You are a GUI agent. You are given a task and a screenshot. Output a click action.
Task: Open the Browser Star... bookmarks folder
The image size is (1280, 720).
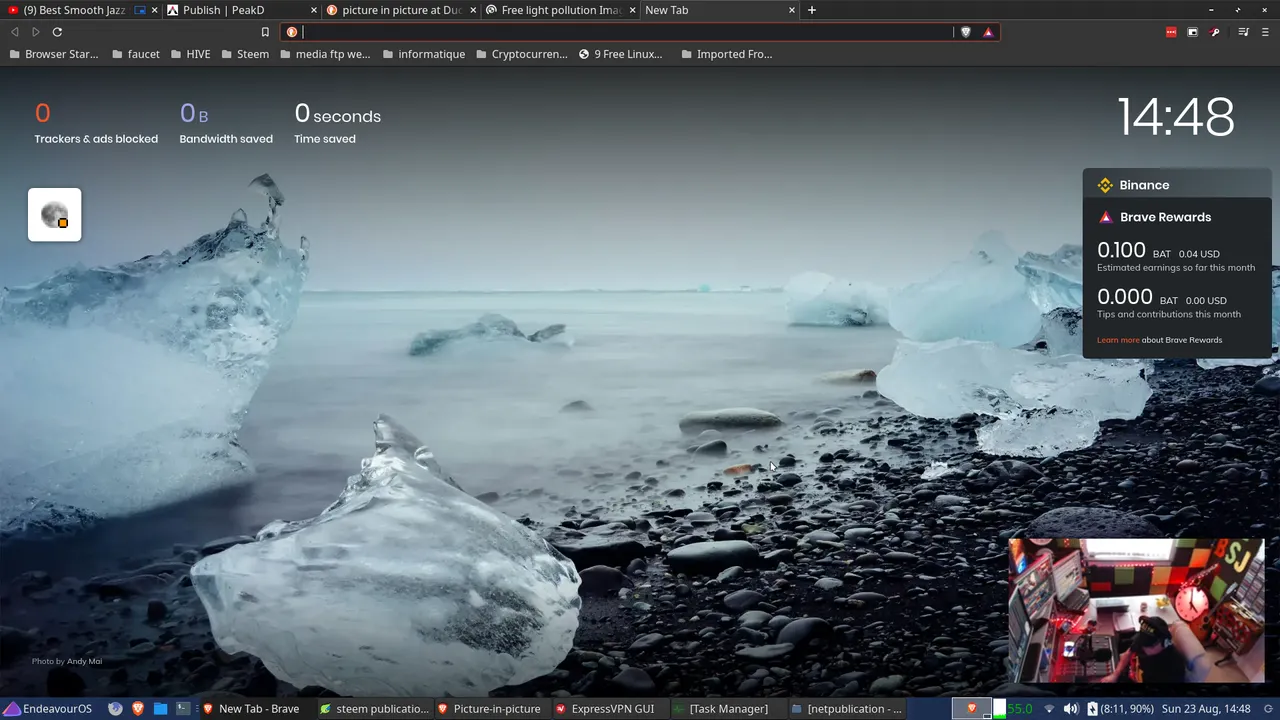click(x=53, y=54)
